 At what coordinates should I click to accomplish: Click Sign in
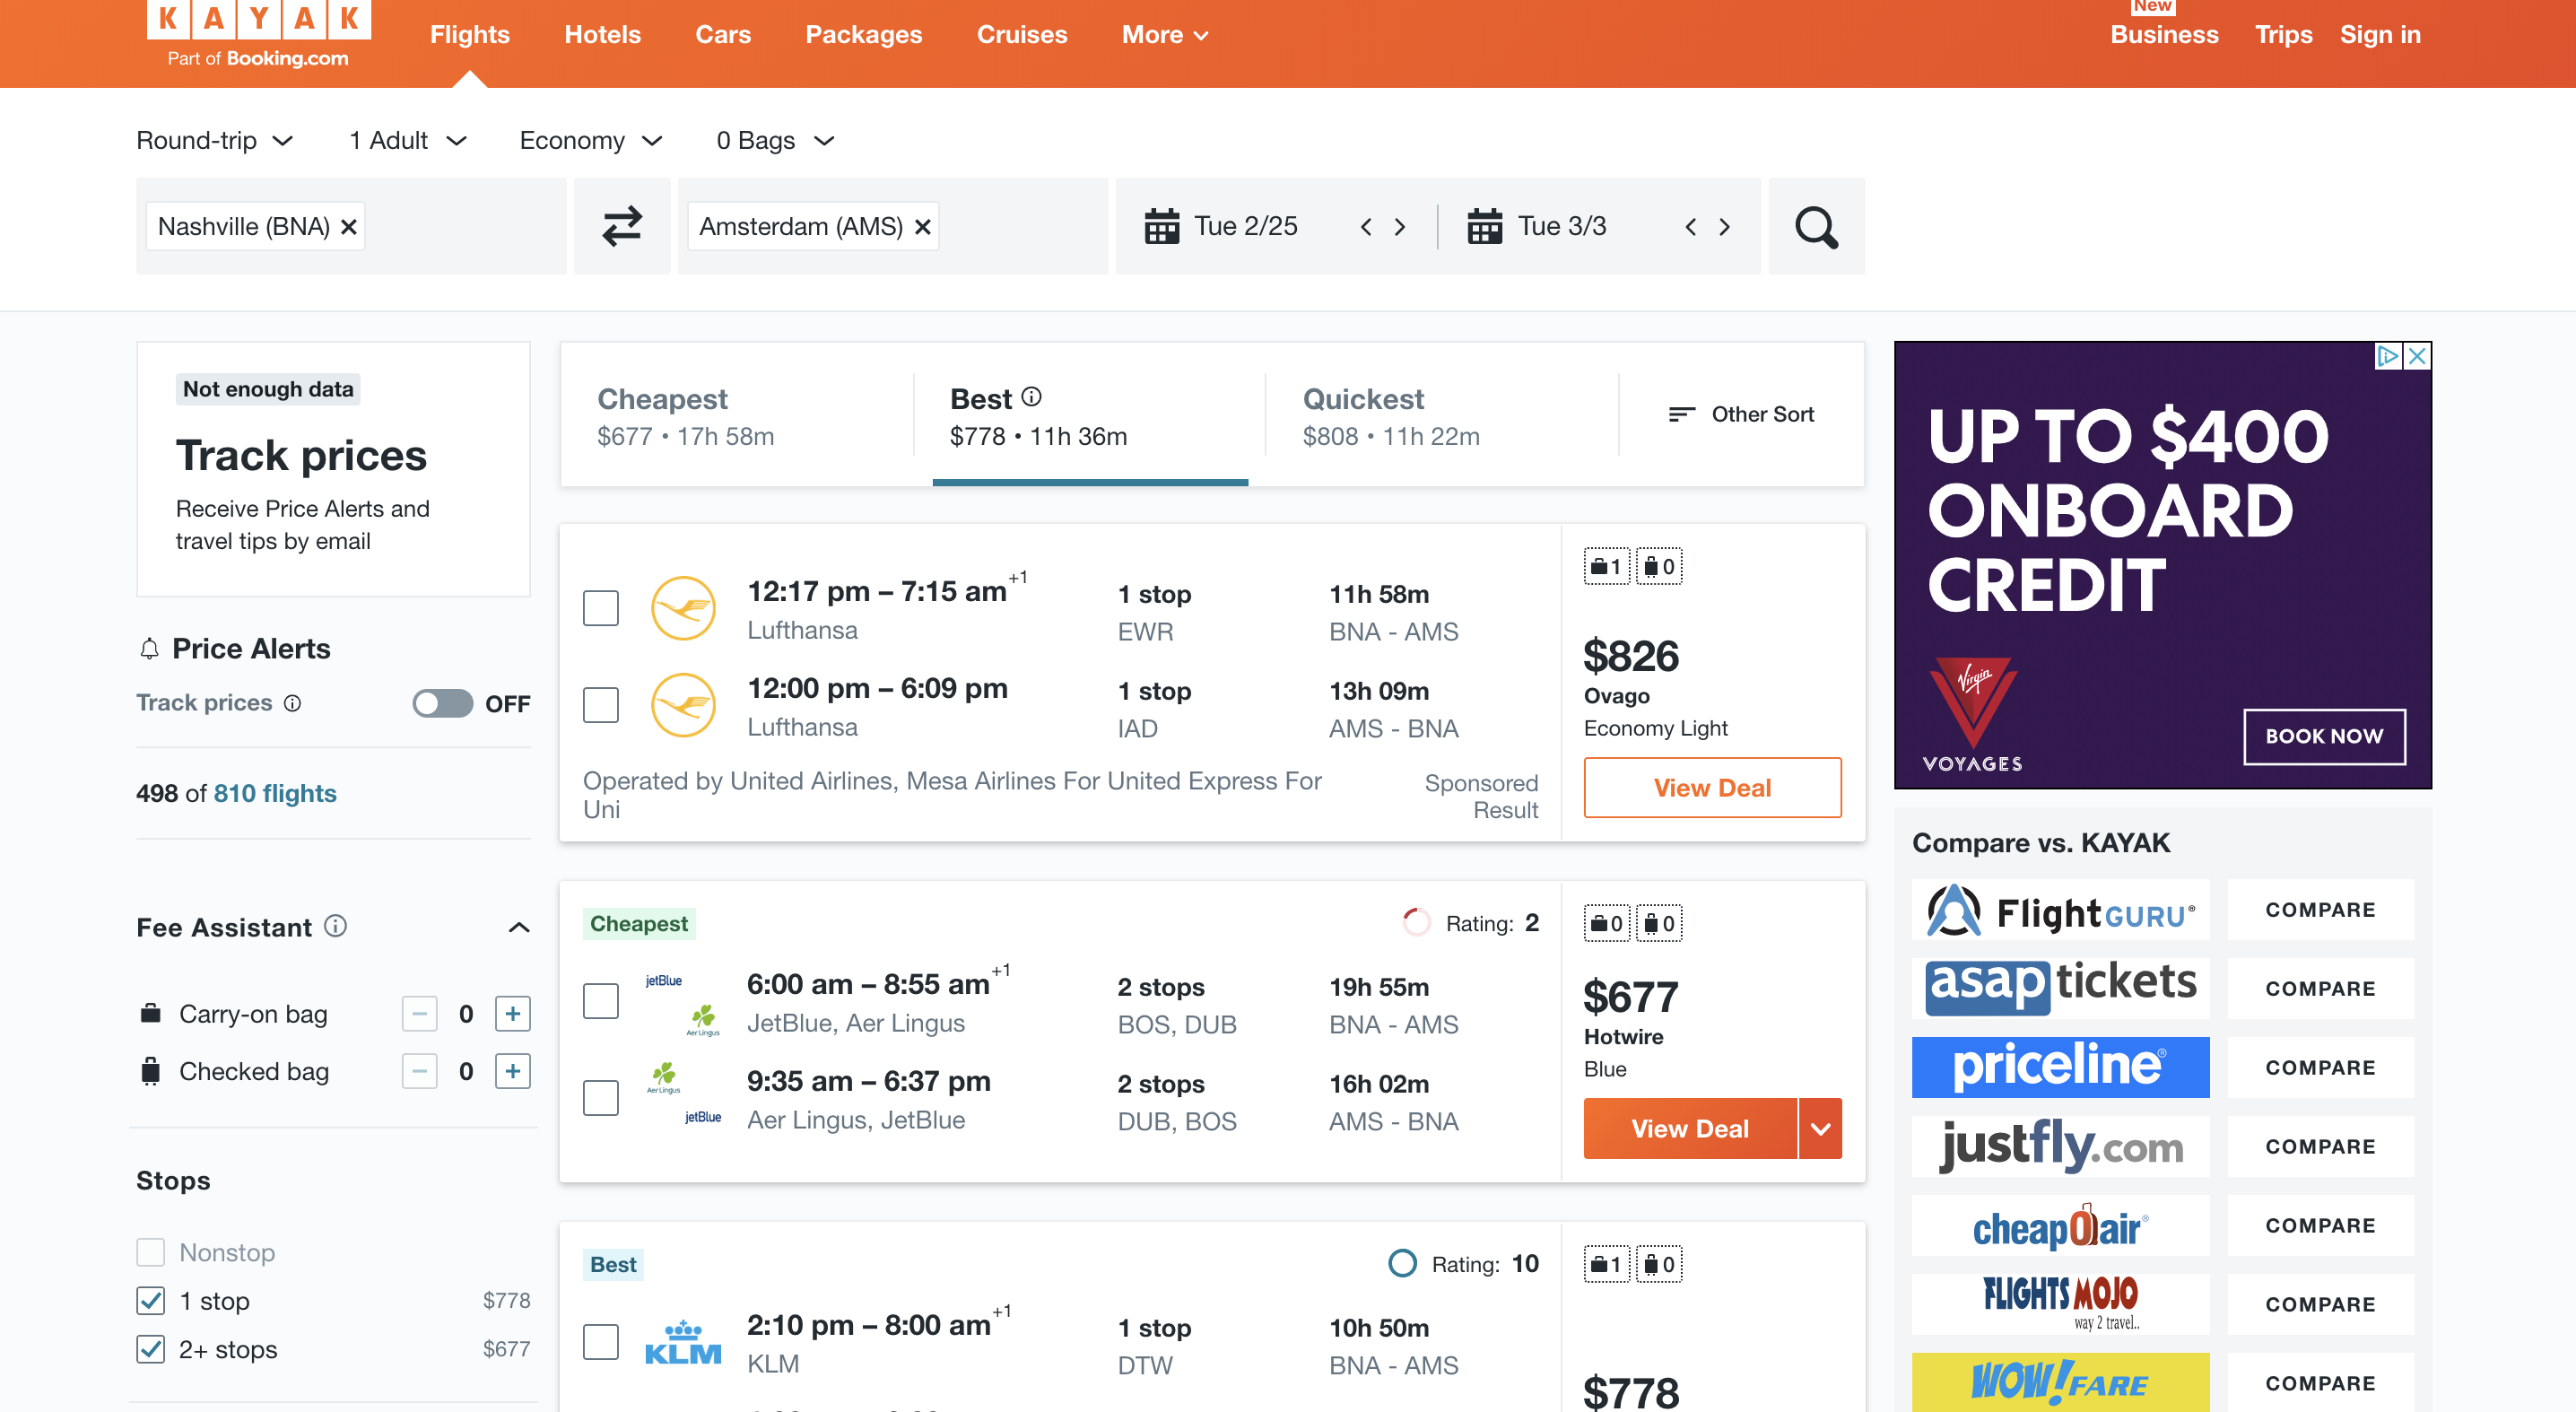tap(2380, 35)
